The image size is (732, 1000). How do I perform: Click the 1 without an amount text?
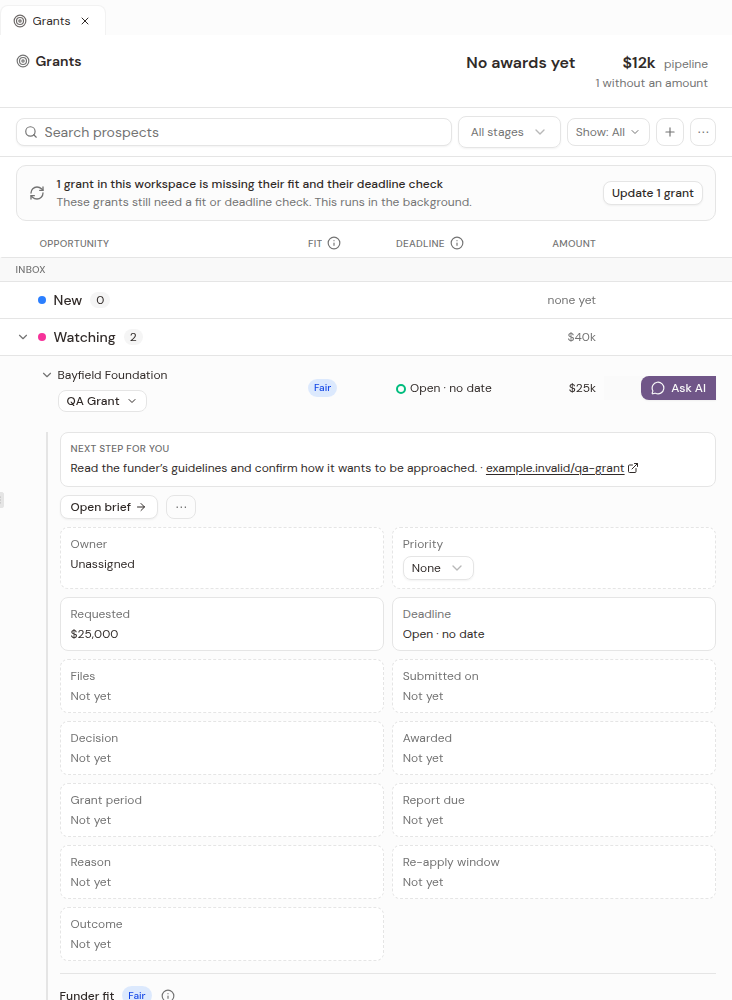[x=652, y=83]
